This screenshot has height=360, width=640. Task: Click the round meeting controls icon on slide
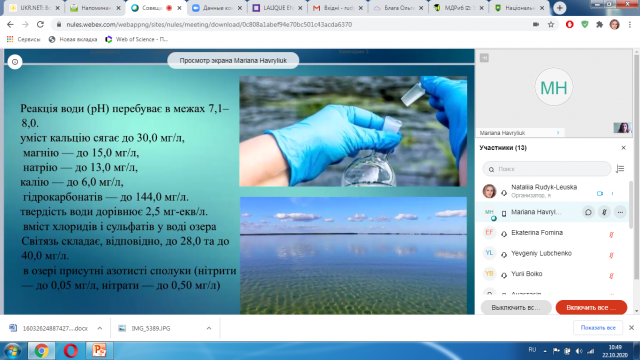(15, 62)
